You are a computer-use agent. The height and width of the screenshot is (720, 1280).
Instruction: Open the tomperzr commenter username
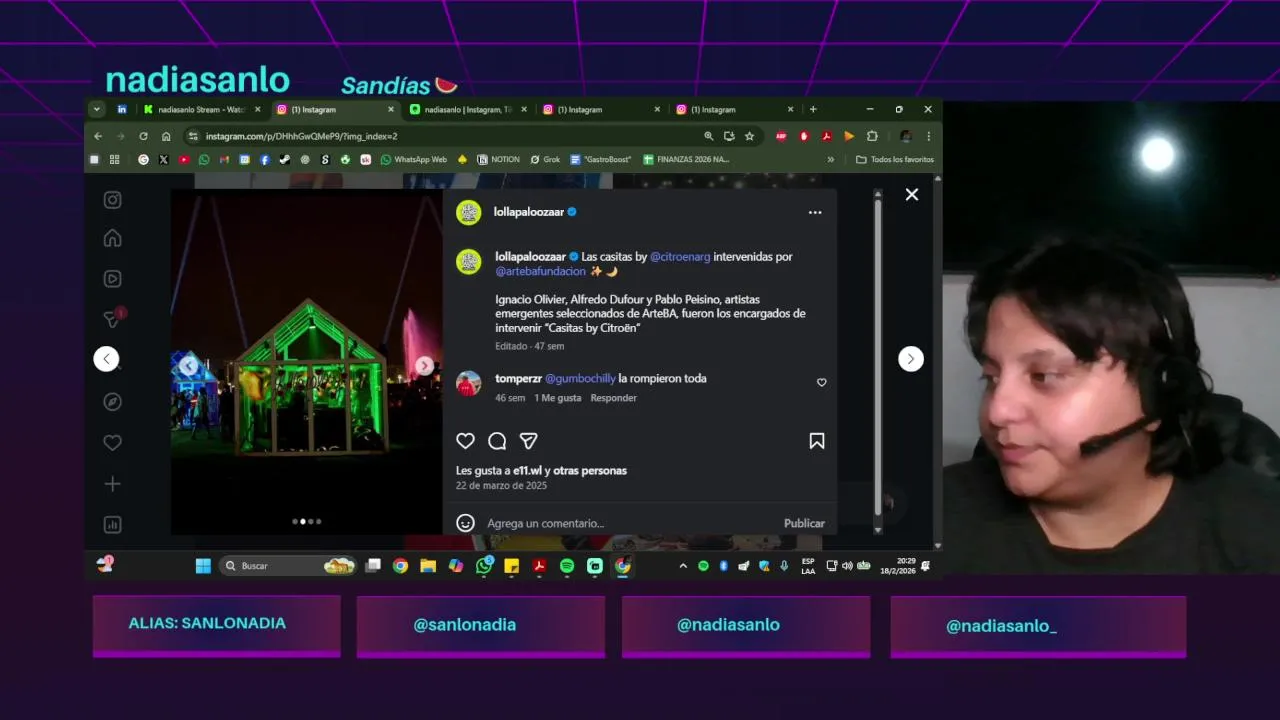click(518, 379)
